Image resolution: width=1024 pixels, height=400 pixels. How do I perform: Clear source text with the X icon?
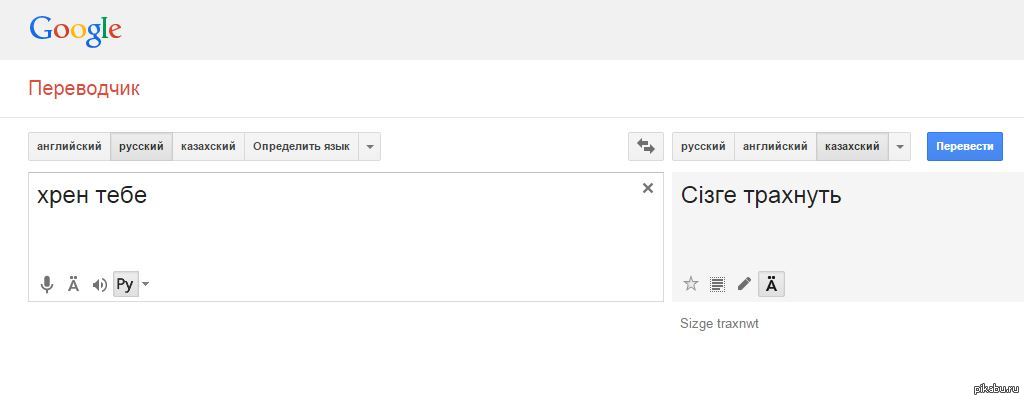click(647, 188)
